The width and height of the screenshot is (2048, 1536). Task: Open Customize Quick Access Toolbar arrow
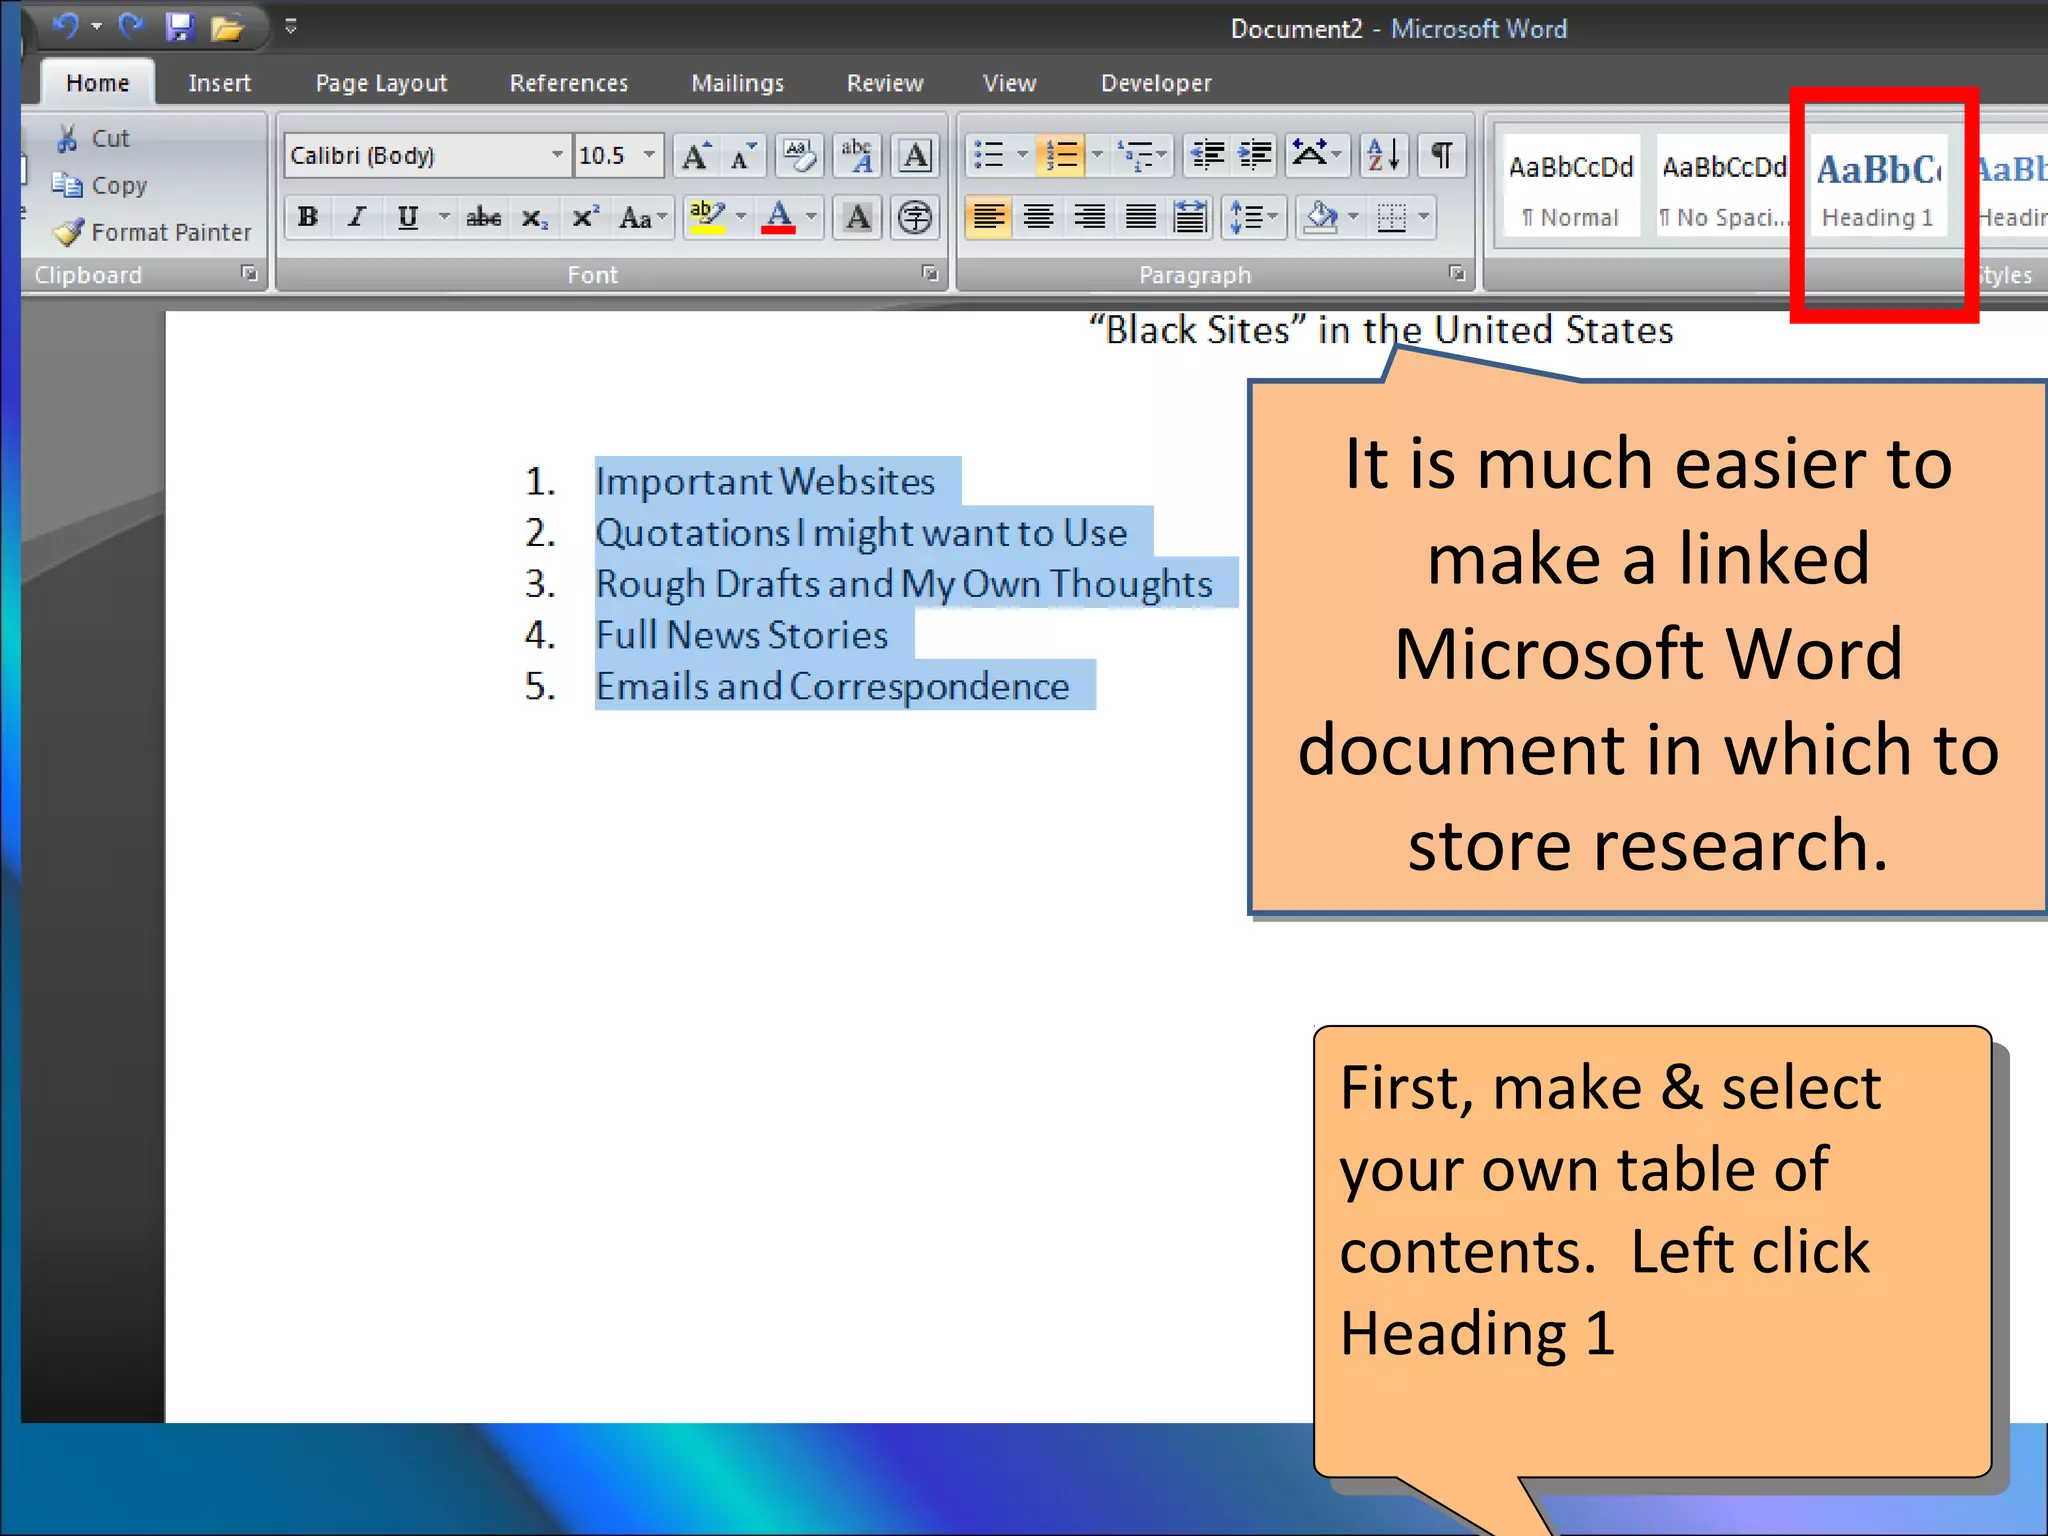(x=291, y=27)
